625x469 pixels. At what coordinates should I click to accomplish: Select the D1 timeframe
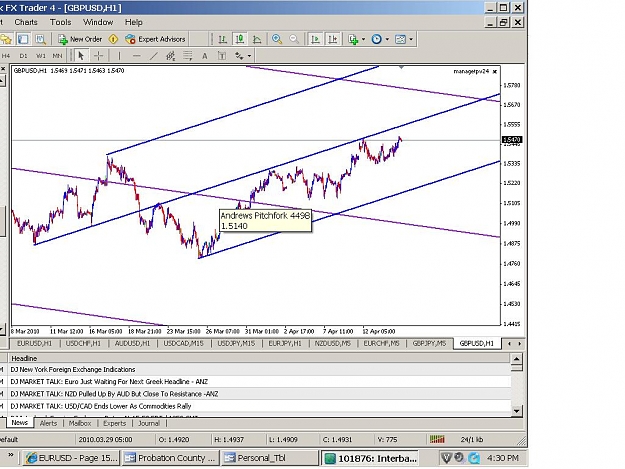coord(23,56)
